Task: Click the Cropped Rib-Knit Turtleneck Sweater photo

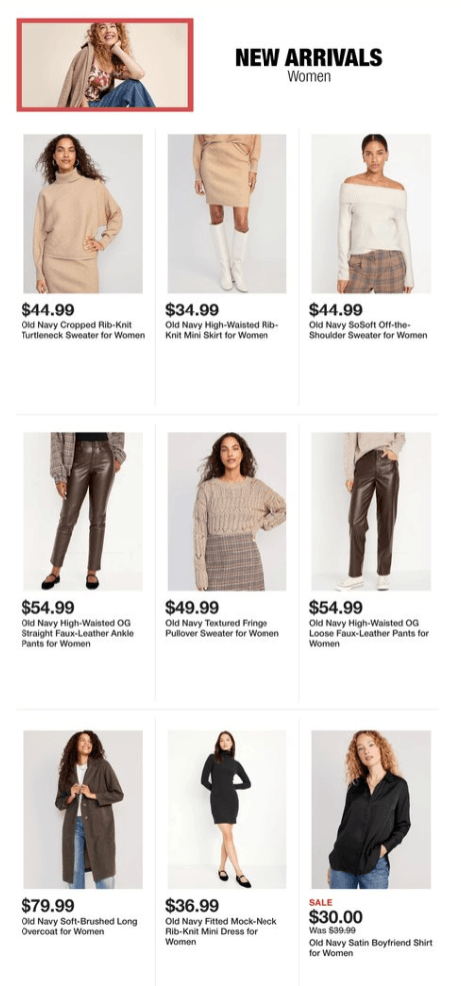Action: (83, 214)
